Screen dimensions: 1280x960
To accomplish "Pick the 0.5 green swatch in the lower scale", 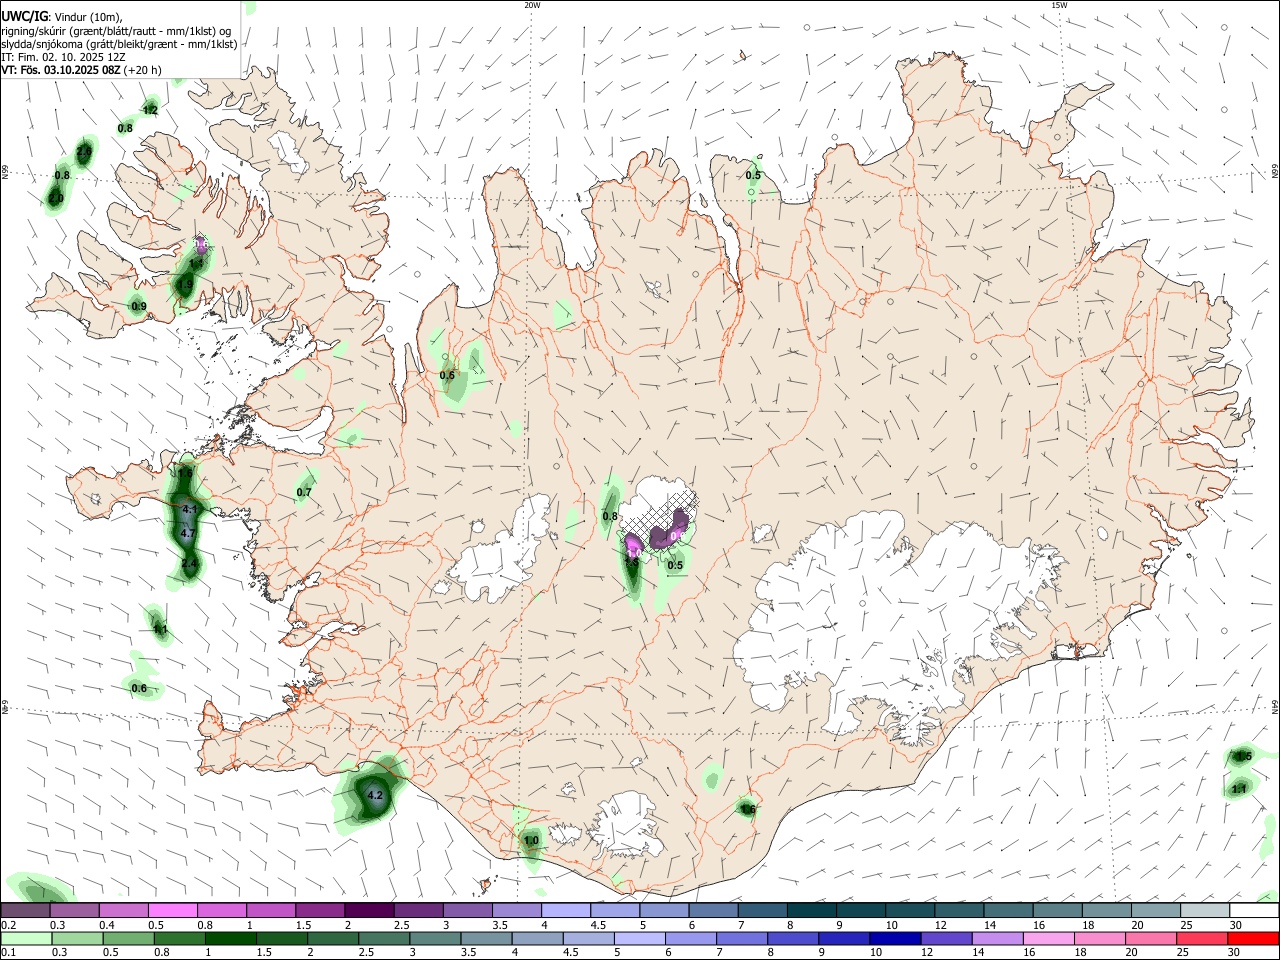I will [128, 939].
